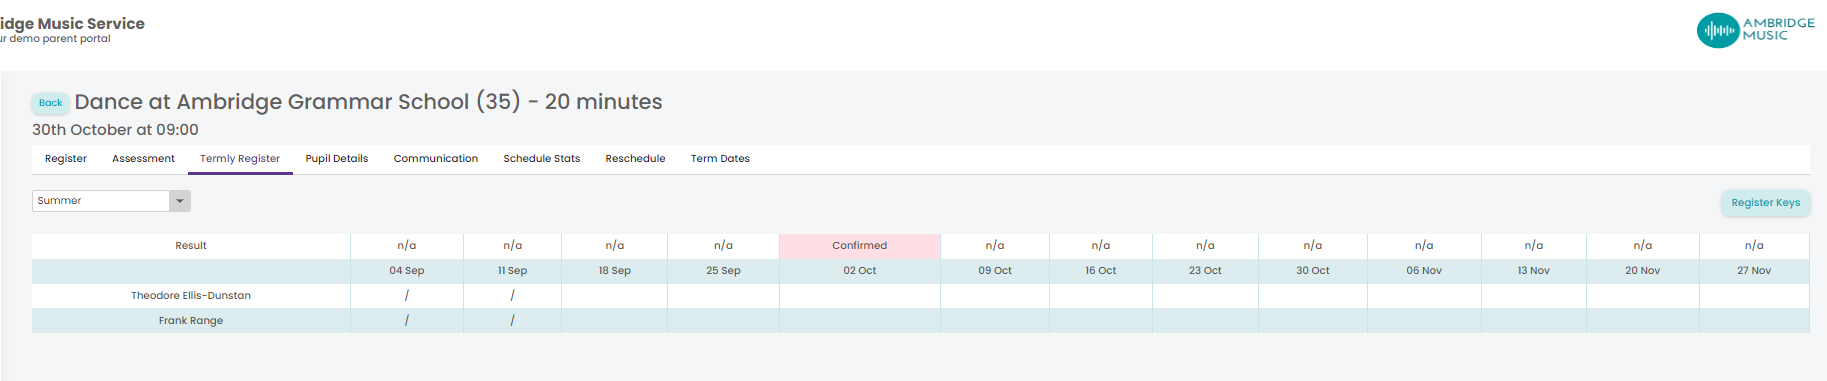Select pupil name Frank Range
1827x381 pixels.
tap(191, 321)
